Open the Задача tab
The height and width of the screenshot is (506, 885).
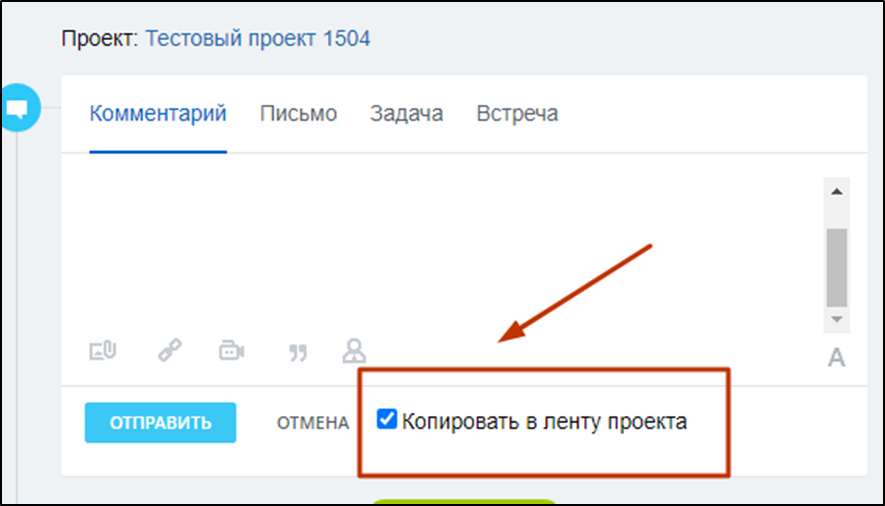tap(406, 113)
